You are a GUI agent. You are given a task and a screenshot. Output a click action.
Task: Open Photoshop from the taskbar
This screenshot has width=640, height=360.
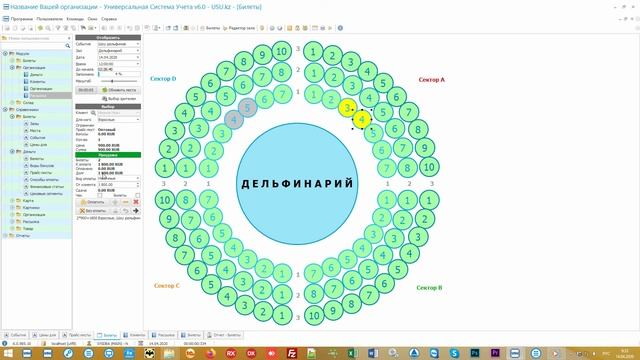[x=475, y=353]
